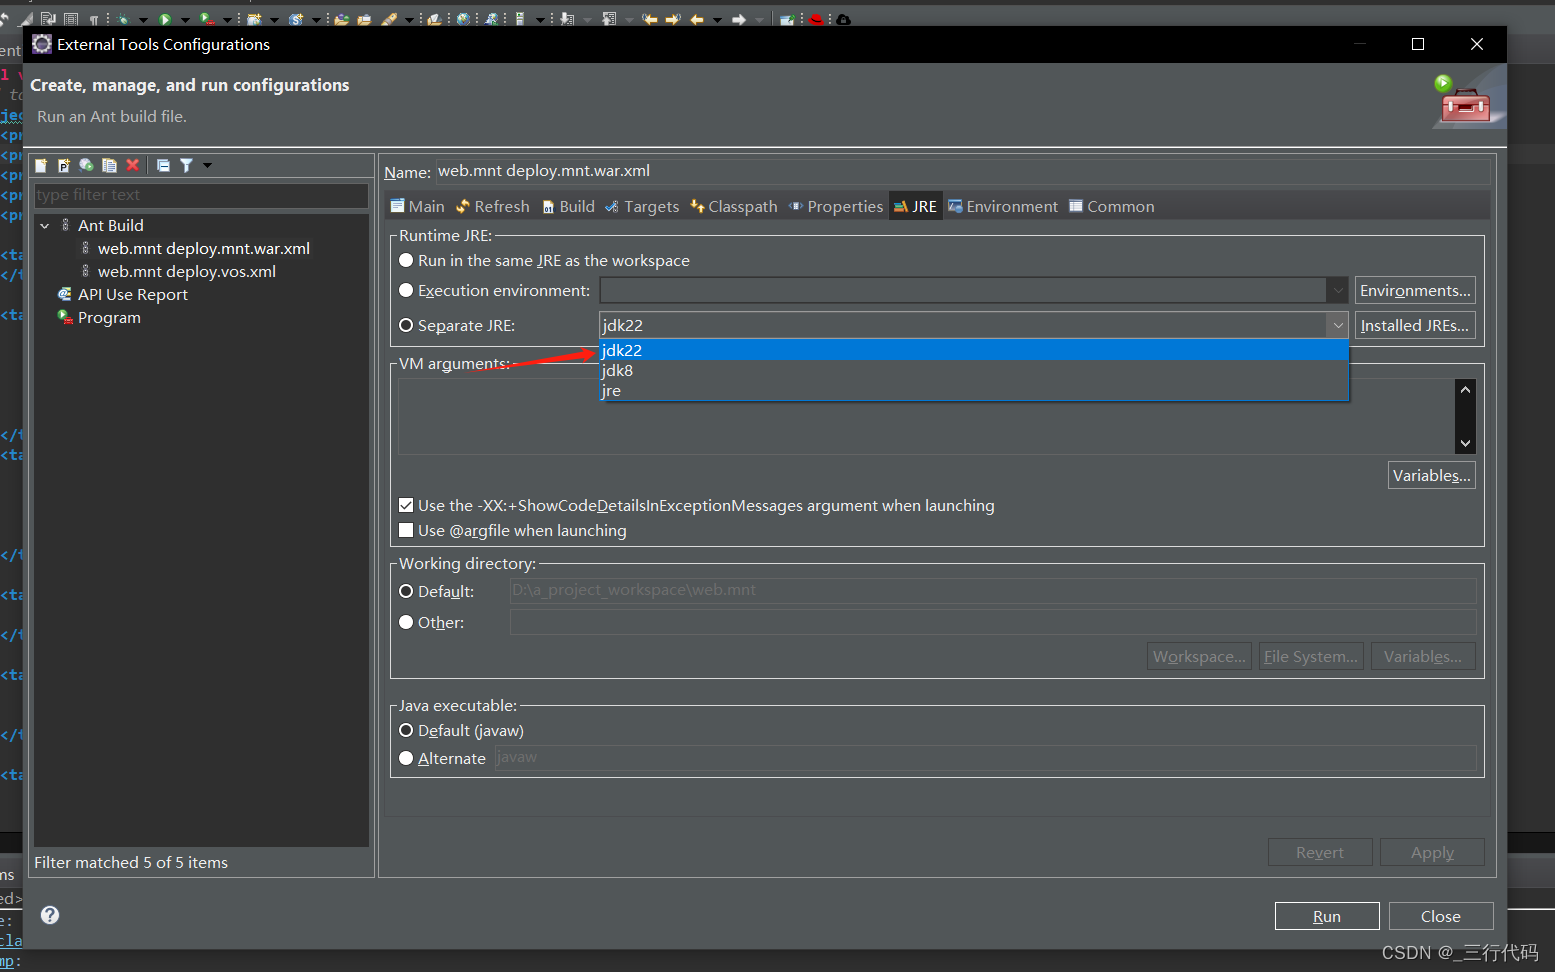The width and height of the screenshot is (1555, 972).
Task: Click the green Run icon in Eclipse toolbar
Action: (x=165, y=19)
